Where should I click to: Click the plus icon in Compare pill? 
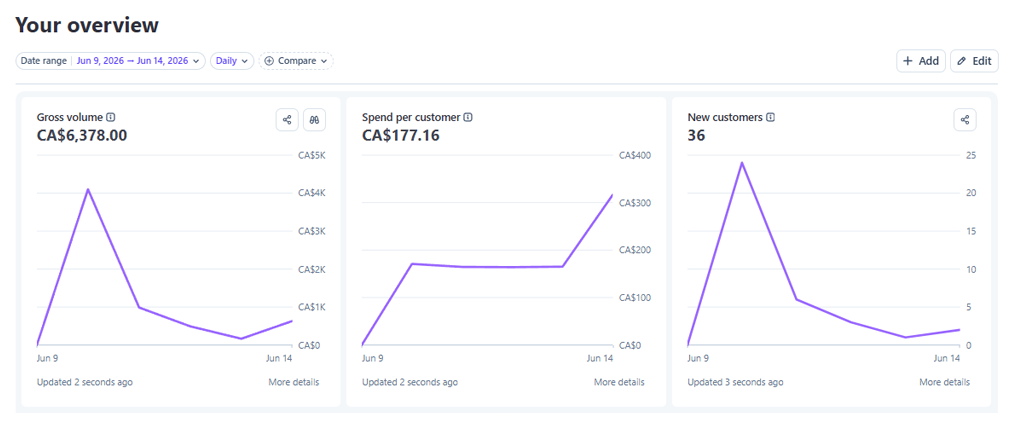(269, 61)
